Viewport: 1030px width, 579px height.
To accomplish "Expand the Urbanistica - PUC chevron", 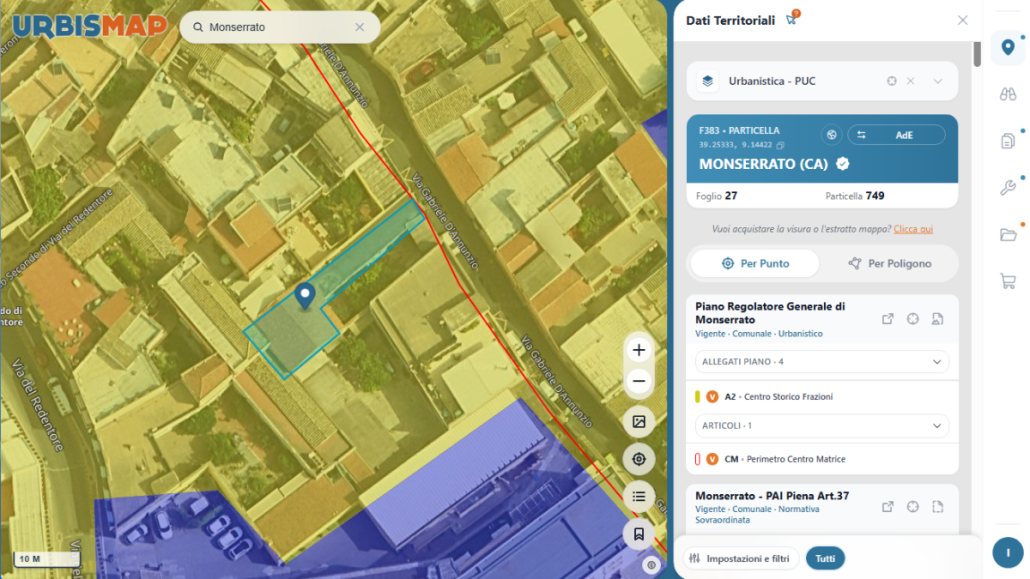I will 937,81.
